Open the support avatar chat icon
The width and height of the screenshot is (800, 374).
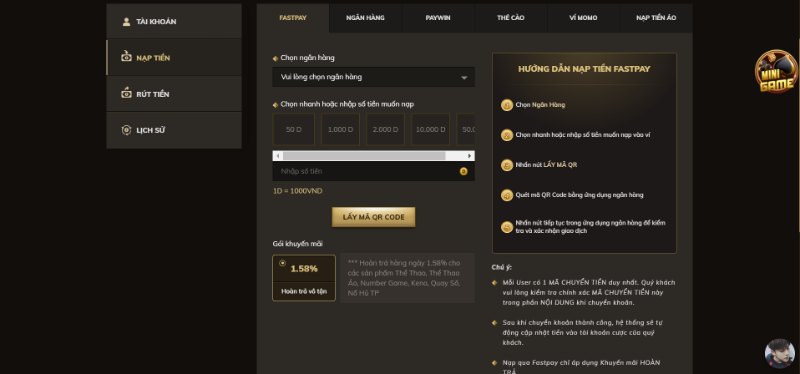point(780,353)
